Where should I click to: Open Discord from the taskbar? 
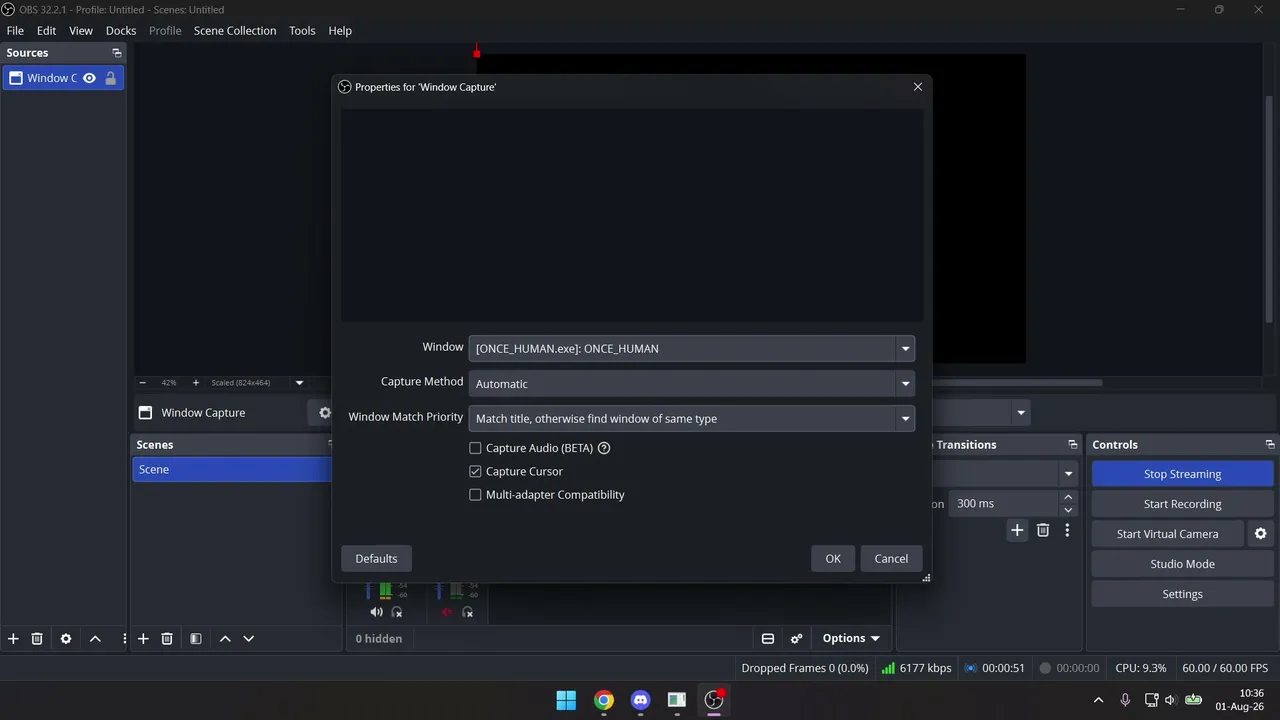point(640,700)
